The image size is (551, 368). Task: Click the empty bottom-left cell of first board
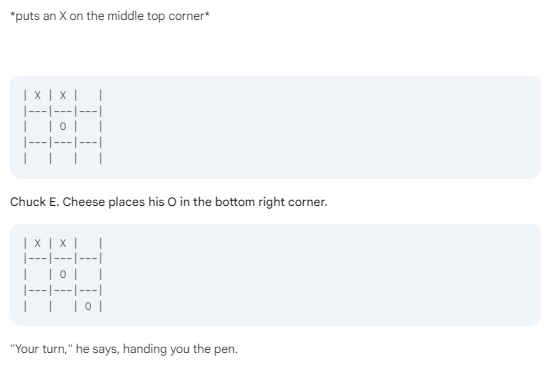click(x=38, y=158)
